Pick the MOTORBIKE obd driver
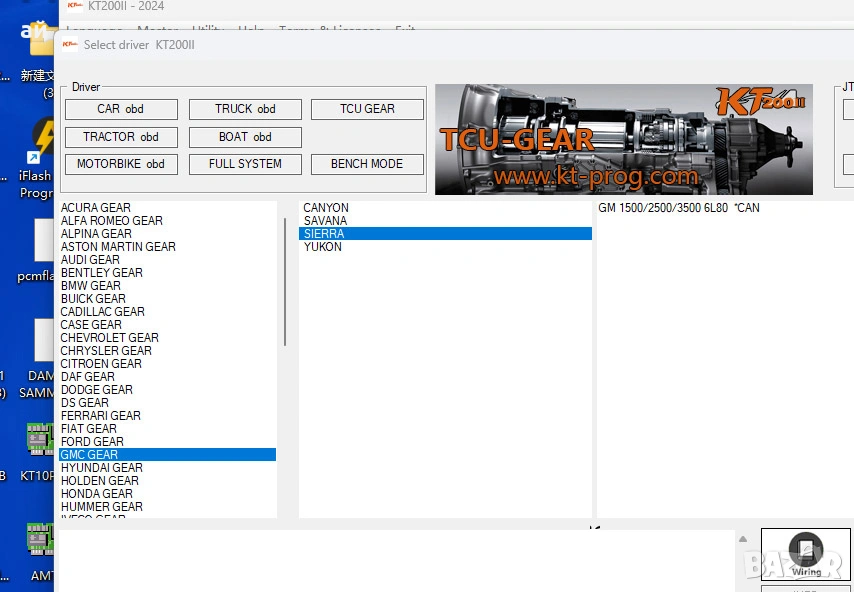Screen dimensions: 854x592 (121, 164)
